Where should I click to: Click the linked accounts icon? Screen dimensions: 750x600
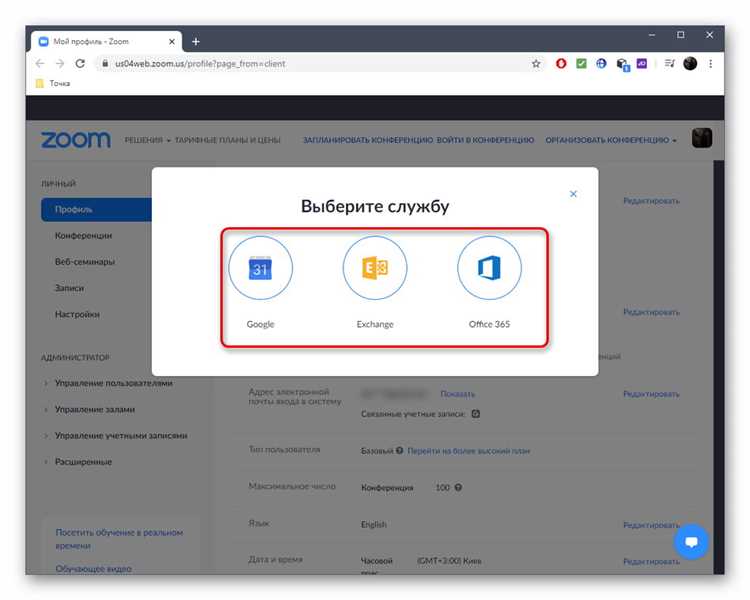pyautogui.click(x=475, y=413)
